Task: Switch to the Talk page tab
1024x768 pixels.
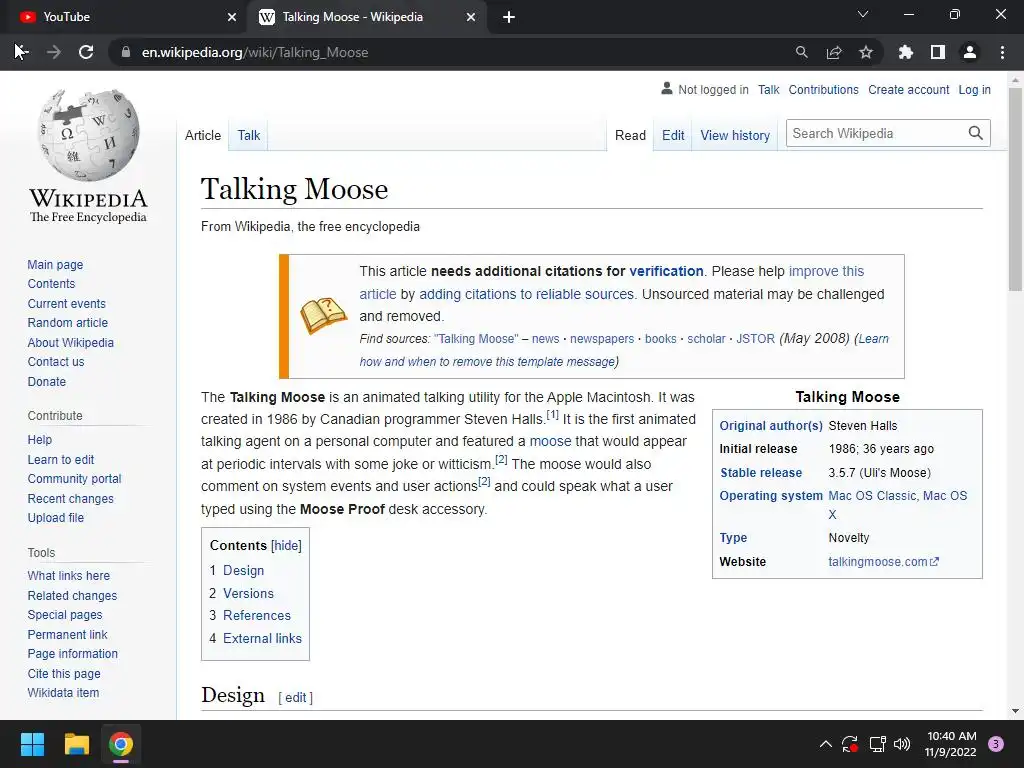Action: tap(249, 135)
